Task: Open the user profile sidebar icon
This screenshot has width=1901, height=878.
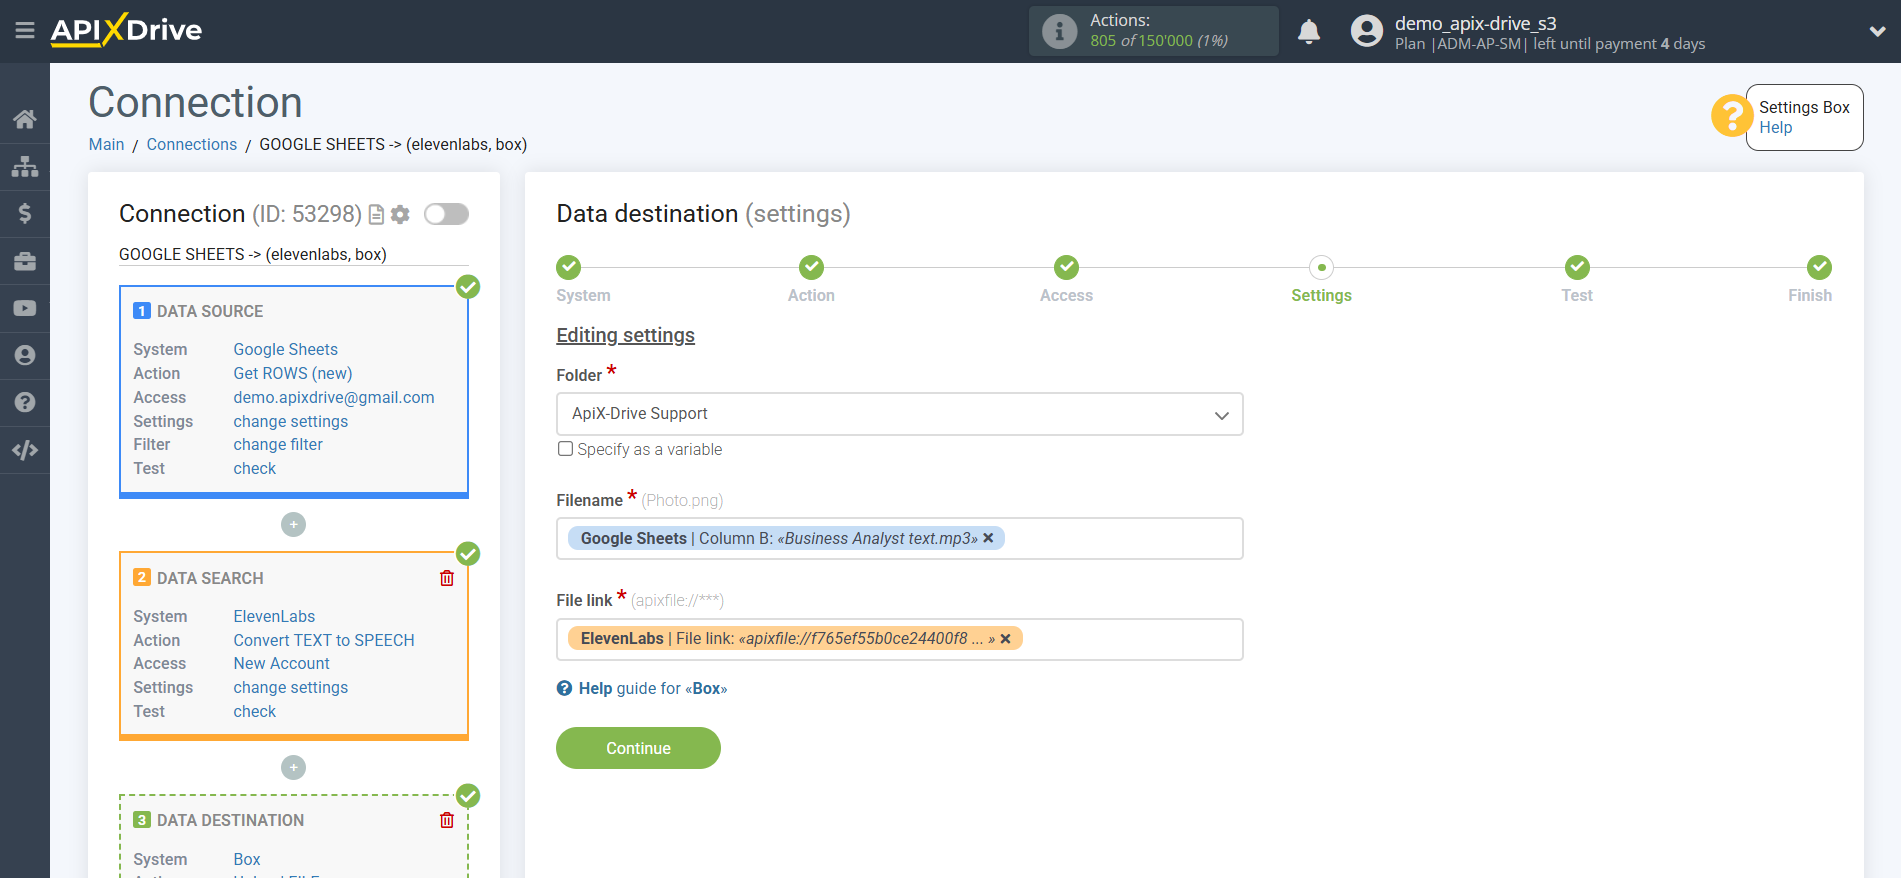Action: click(25, 355)
